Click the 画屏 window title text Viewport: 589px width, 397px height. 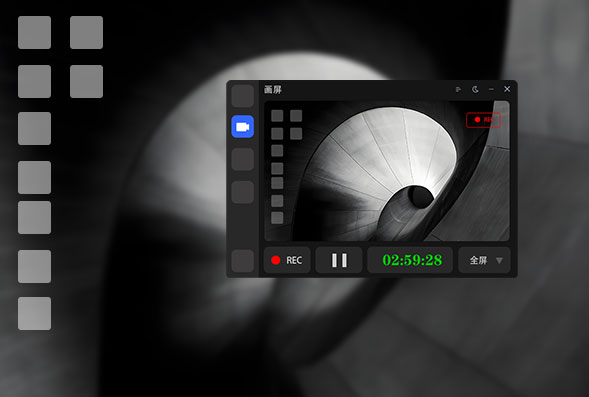273,89
